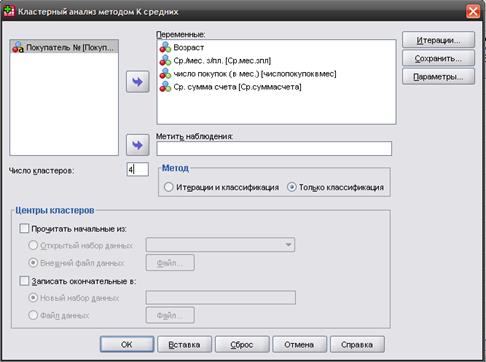Select Покупатель № in the source list
This screenshot has width=486, height=362.
(64, 48)
